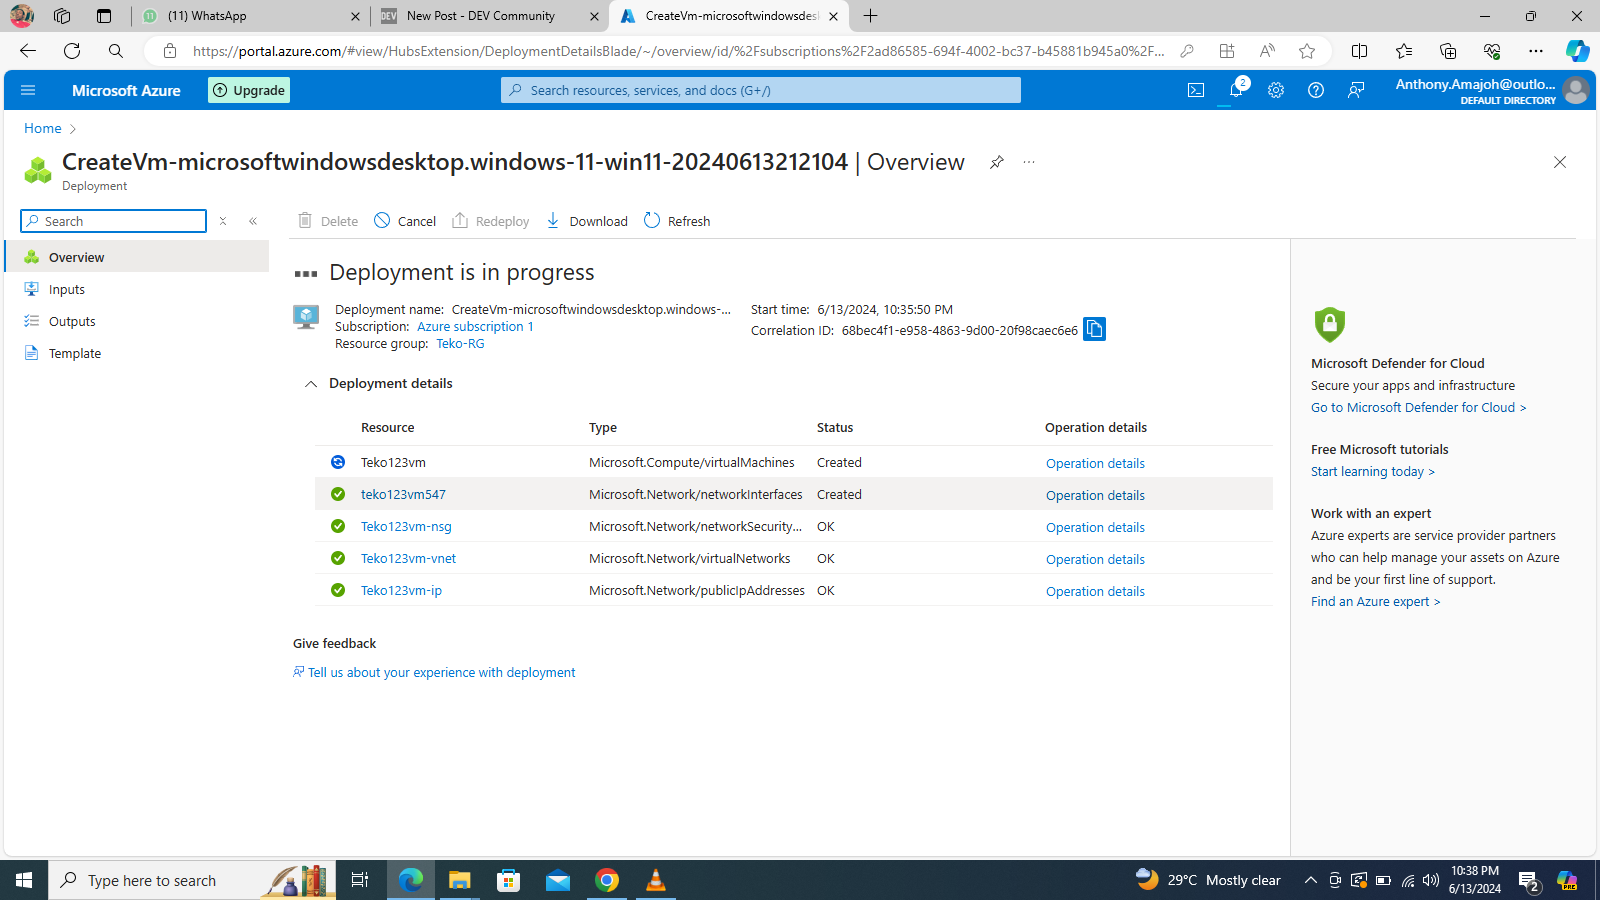Select Overview in the deployment menu

pyautogui.click(x=137, y=257)
